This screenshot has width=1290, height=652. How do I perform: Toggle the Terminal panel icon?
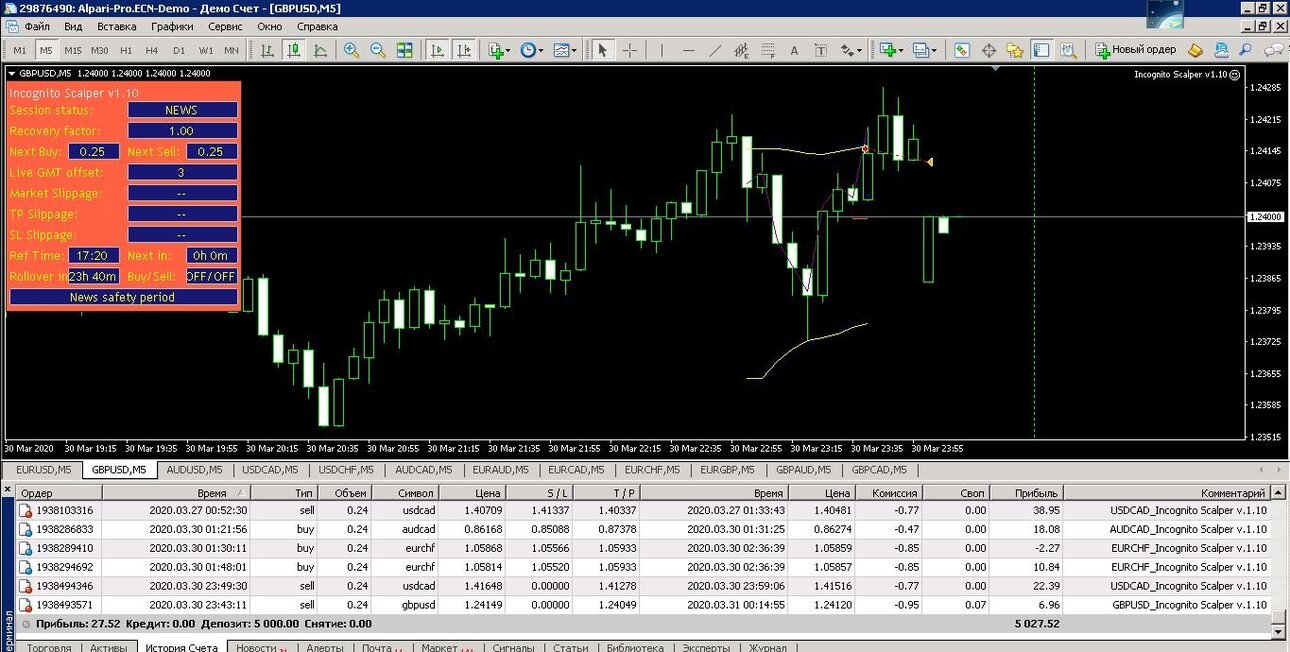tap(1041, 50)
